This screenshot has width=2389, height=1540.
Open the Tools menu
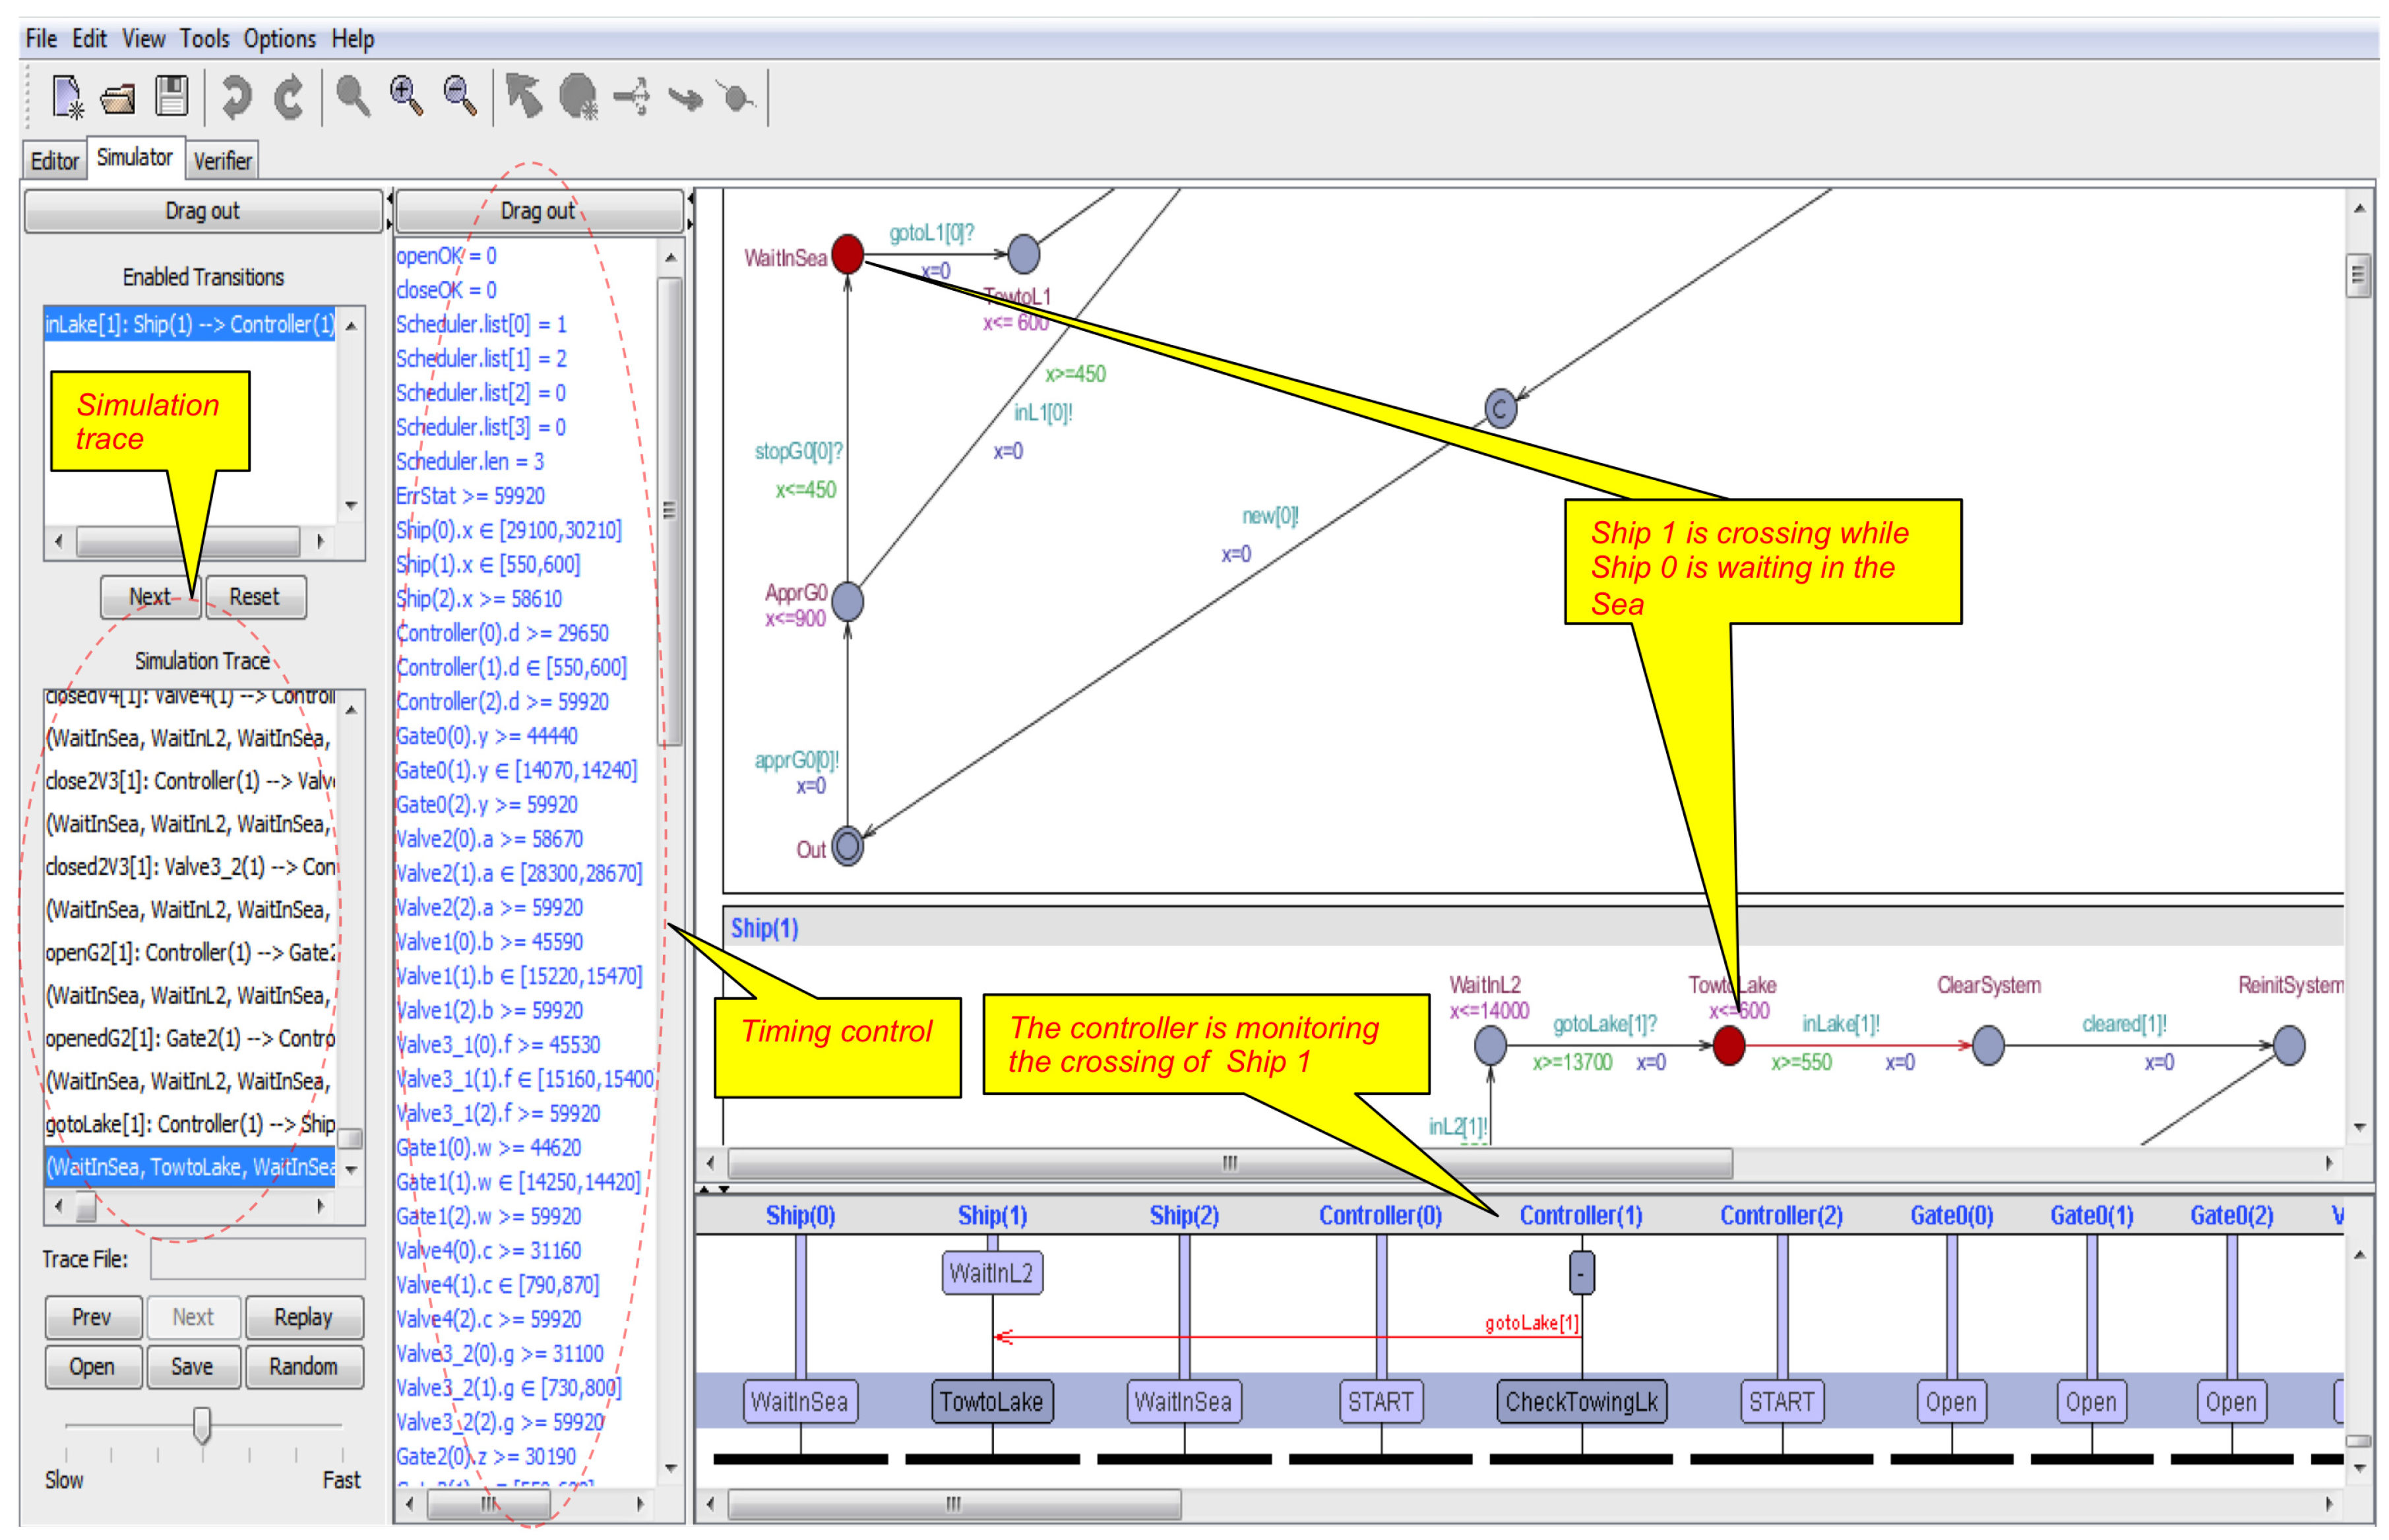[205, 38]
